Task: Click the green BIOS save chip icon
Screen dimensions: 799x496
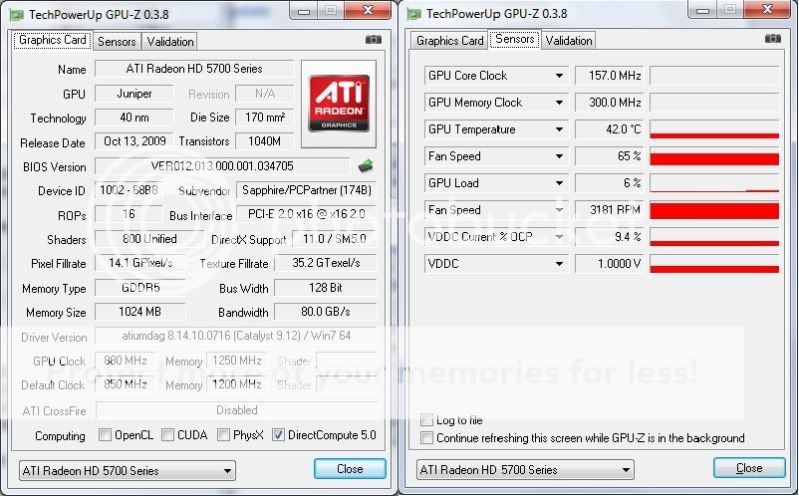Action: click(366, 166)
